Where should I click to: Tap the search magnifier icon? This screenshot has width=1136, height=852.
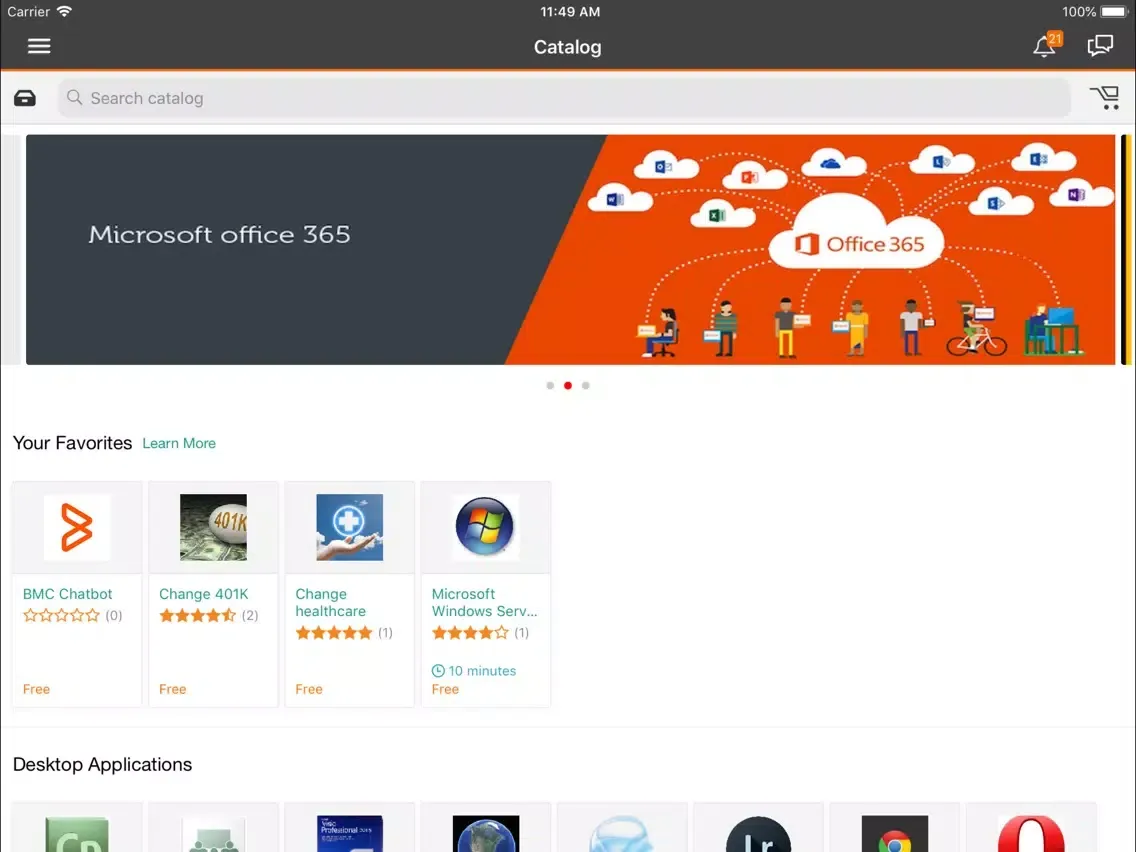(75, 97)
